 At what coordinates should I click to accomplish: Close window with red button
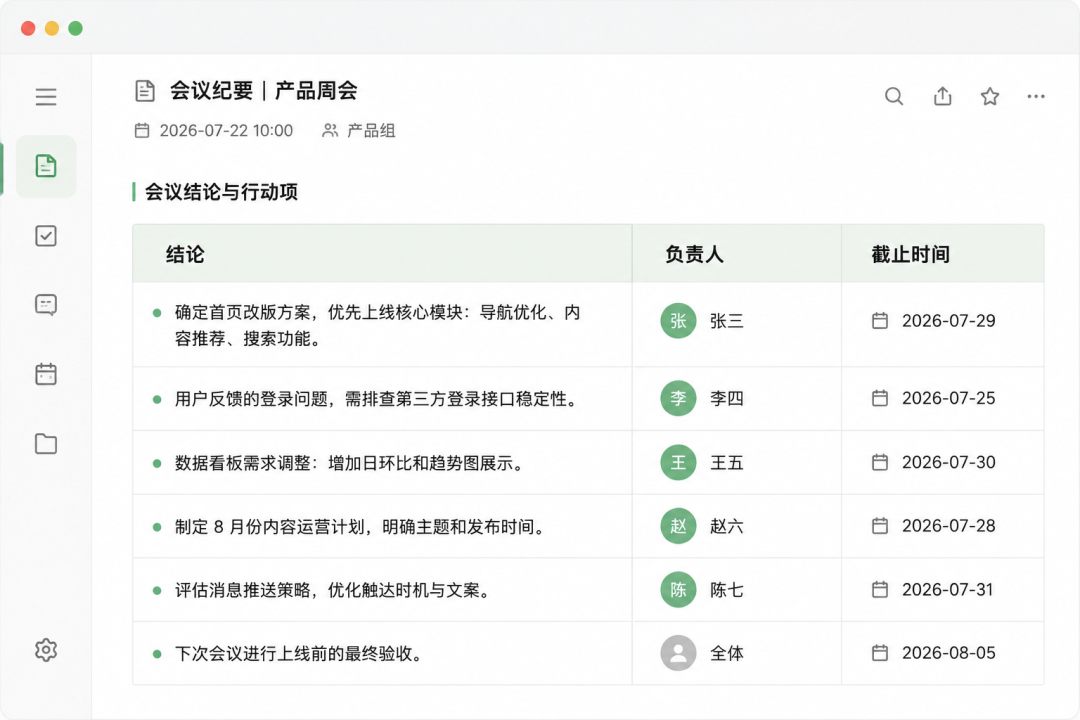(28, 28)
